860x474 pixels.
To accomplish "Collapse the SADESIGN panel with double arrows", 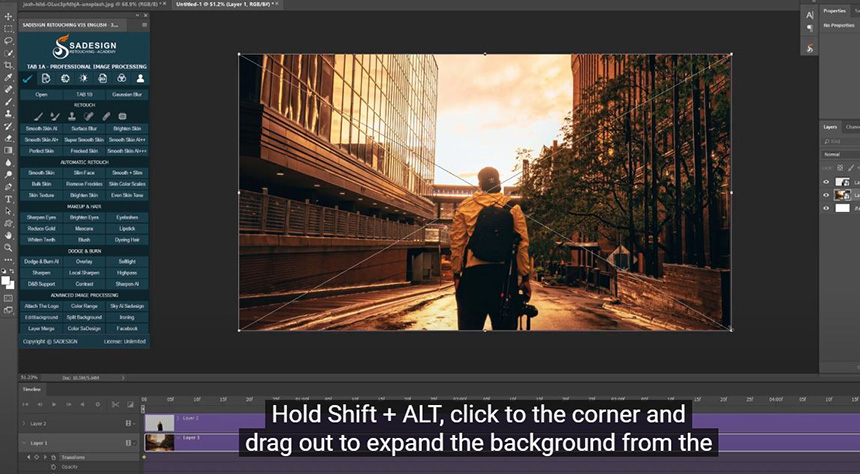I will 138,15.
